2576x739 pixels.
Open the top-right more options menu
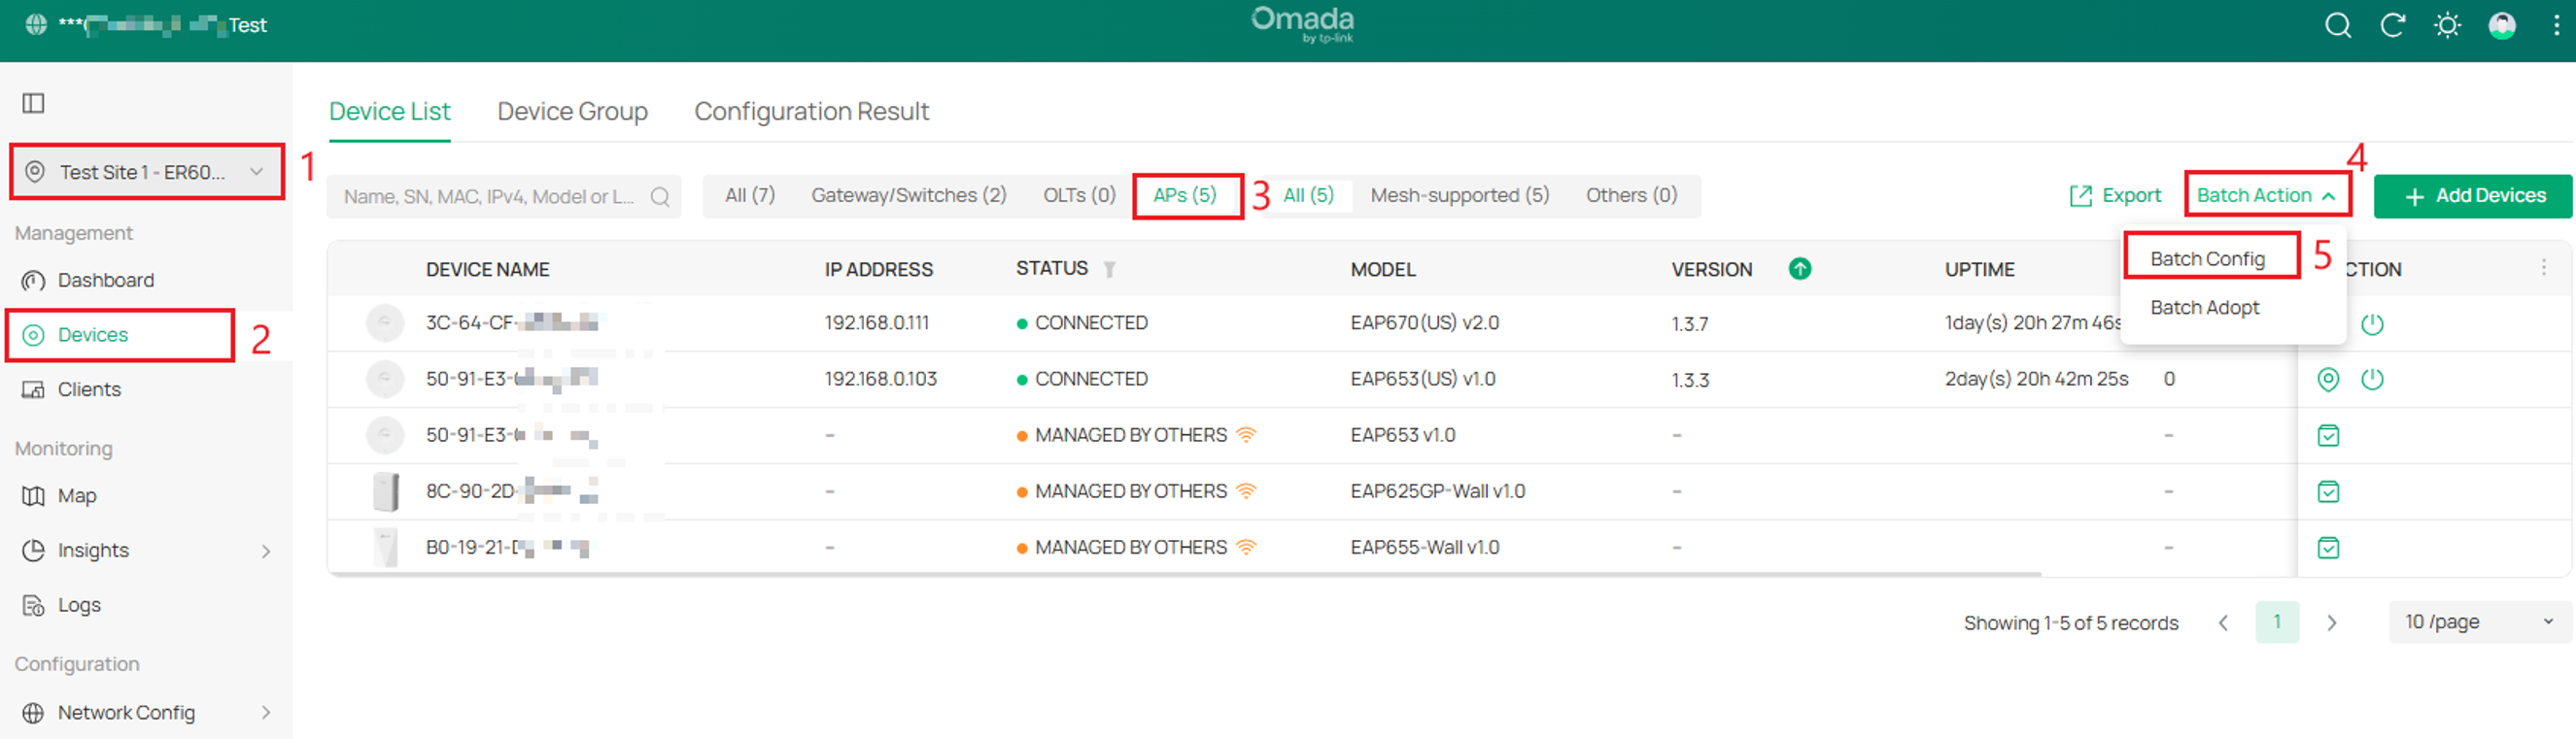[x=2556, y=25]
